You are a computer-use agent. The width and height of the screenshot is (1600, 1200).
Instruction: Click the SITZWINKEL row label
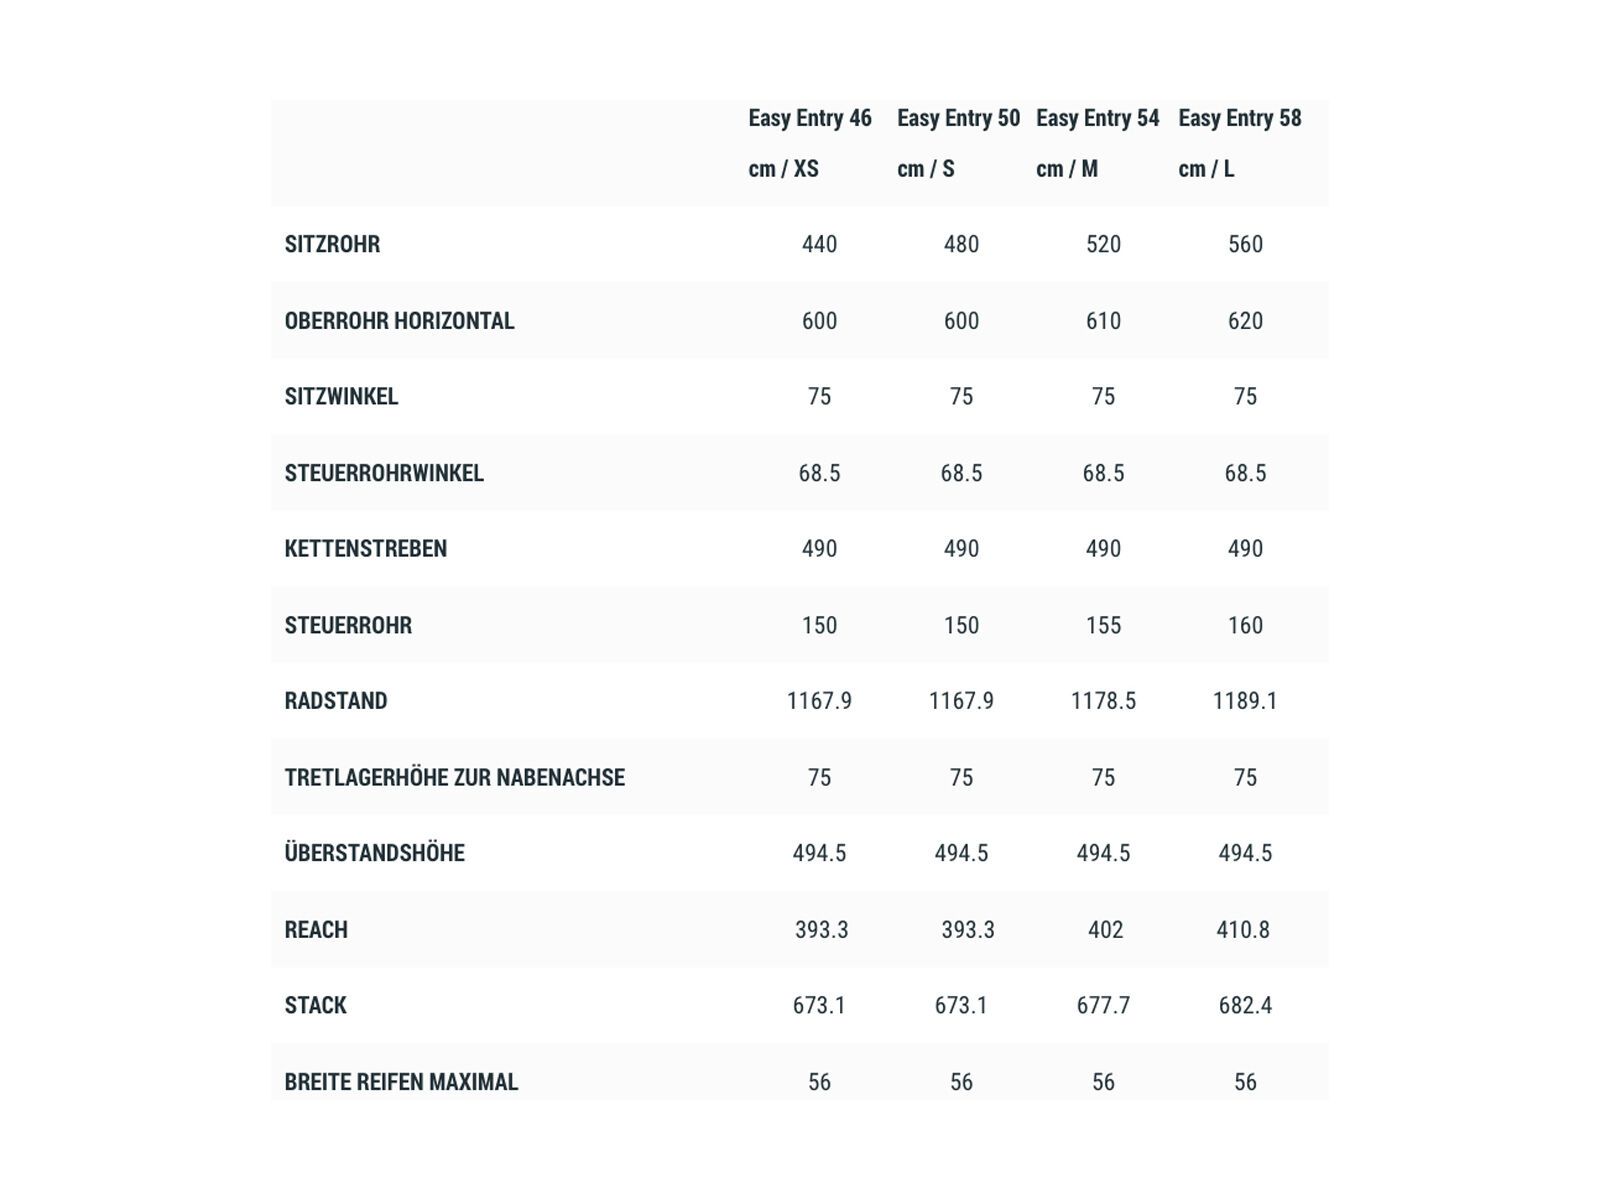coord(341,397)
